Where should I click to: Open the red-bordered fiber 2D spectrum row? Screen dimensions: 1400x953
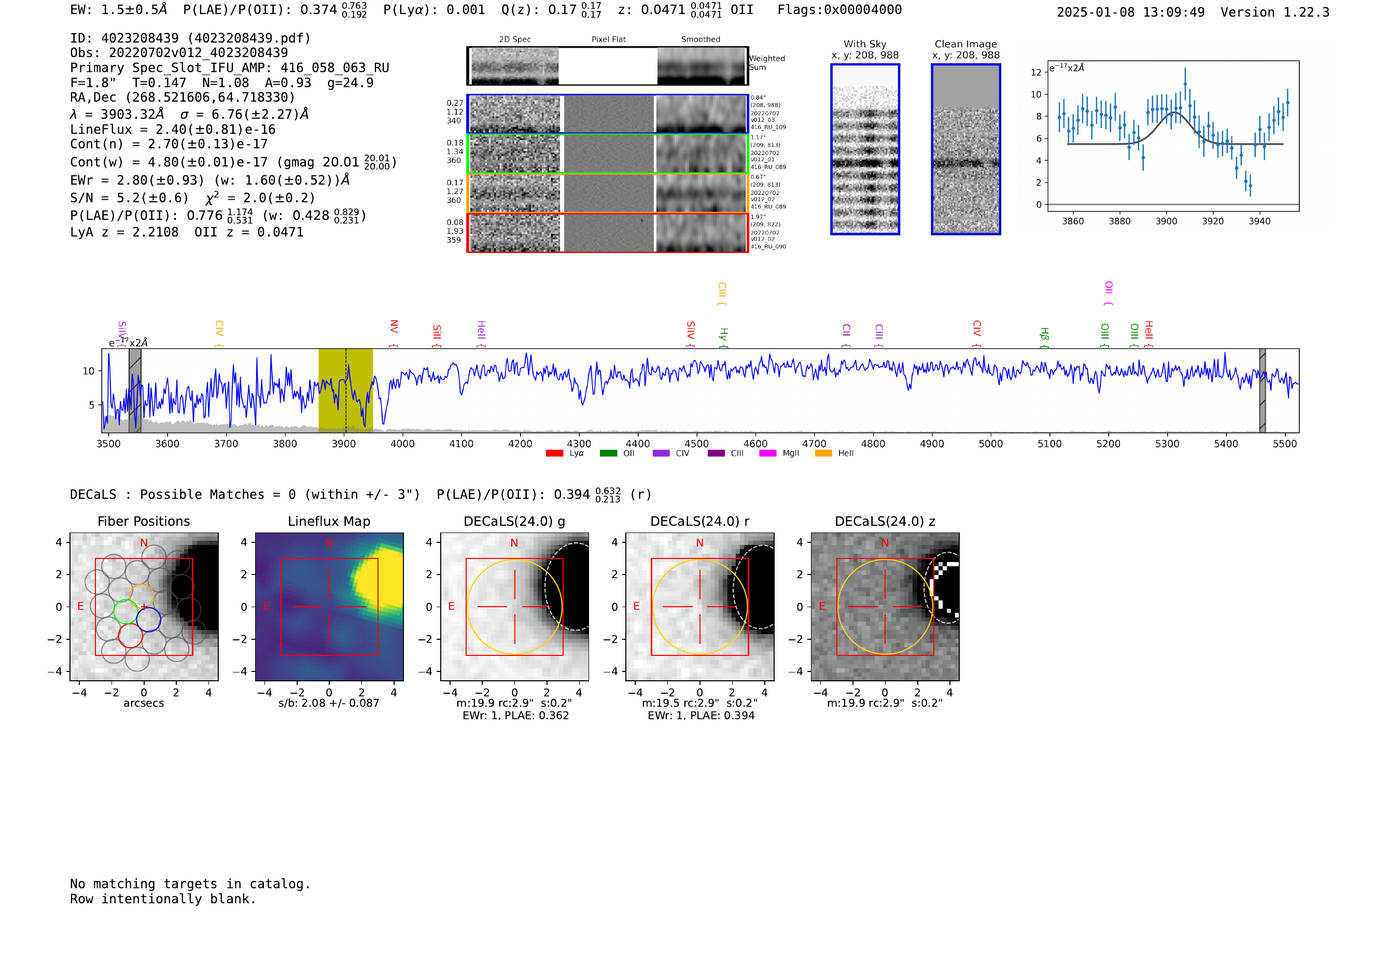pos(607,232)
